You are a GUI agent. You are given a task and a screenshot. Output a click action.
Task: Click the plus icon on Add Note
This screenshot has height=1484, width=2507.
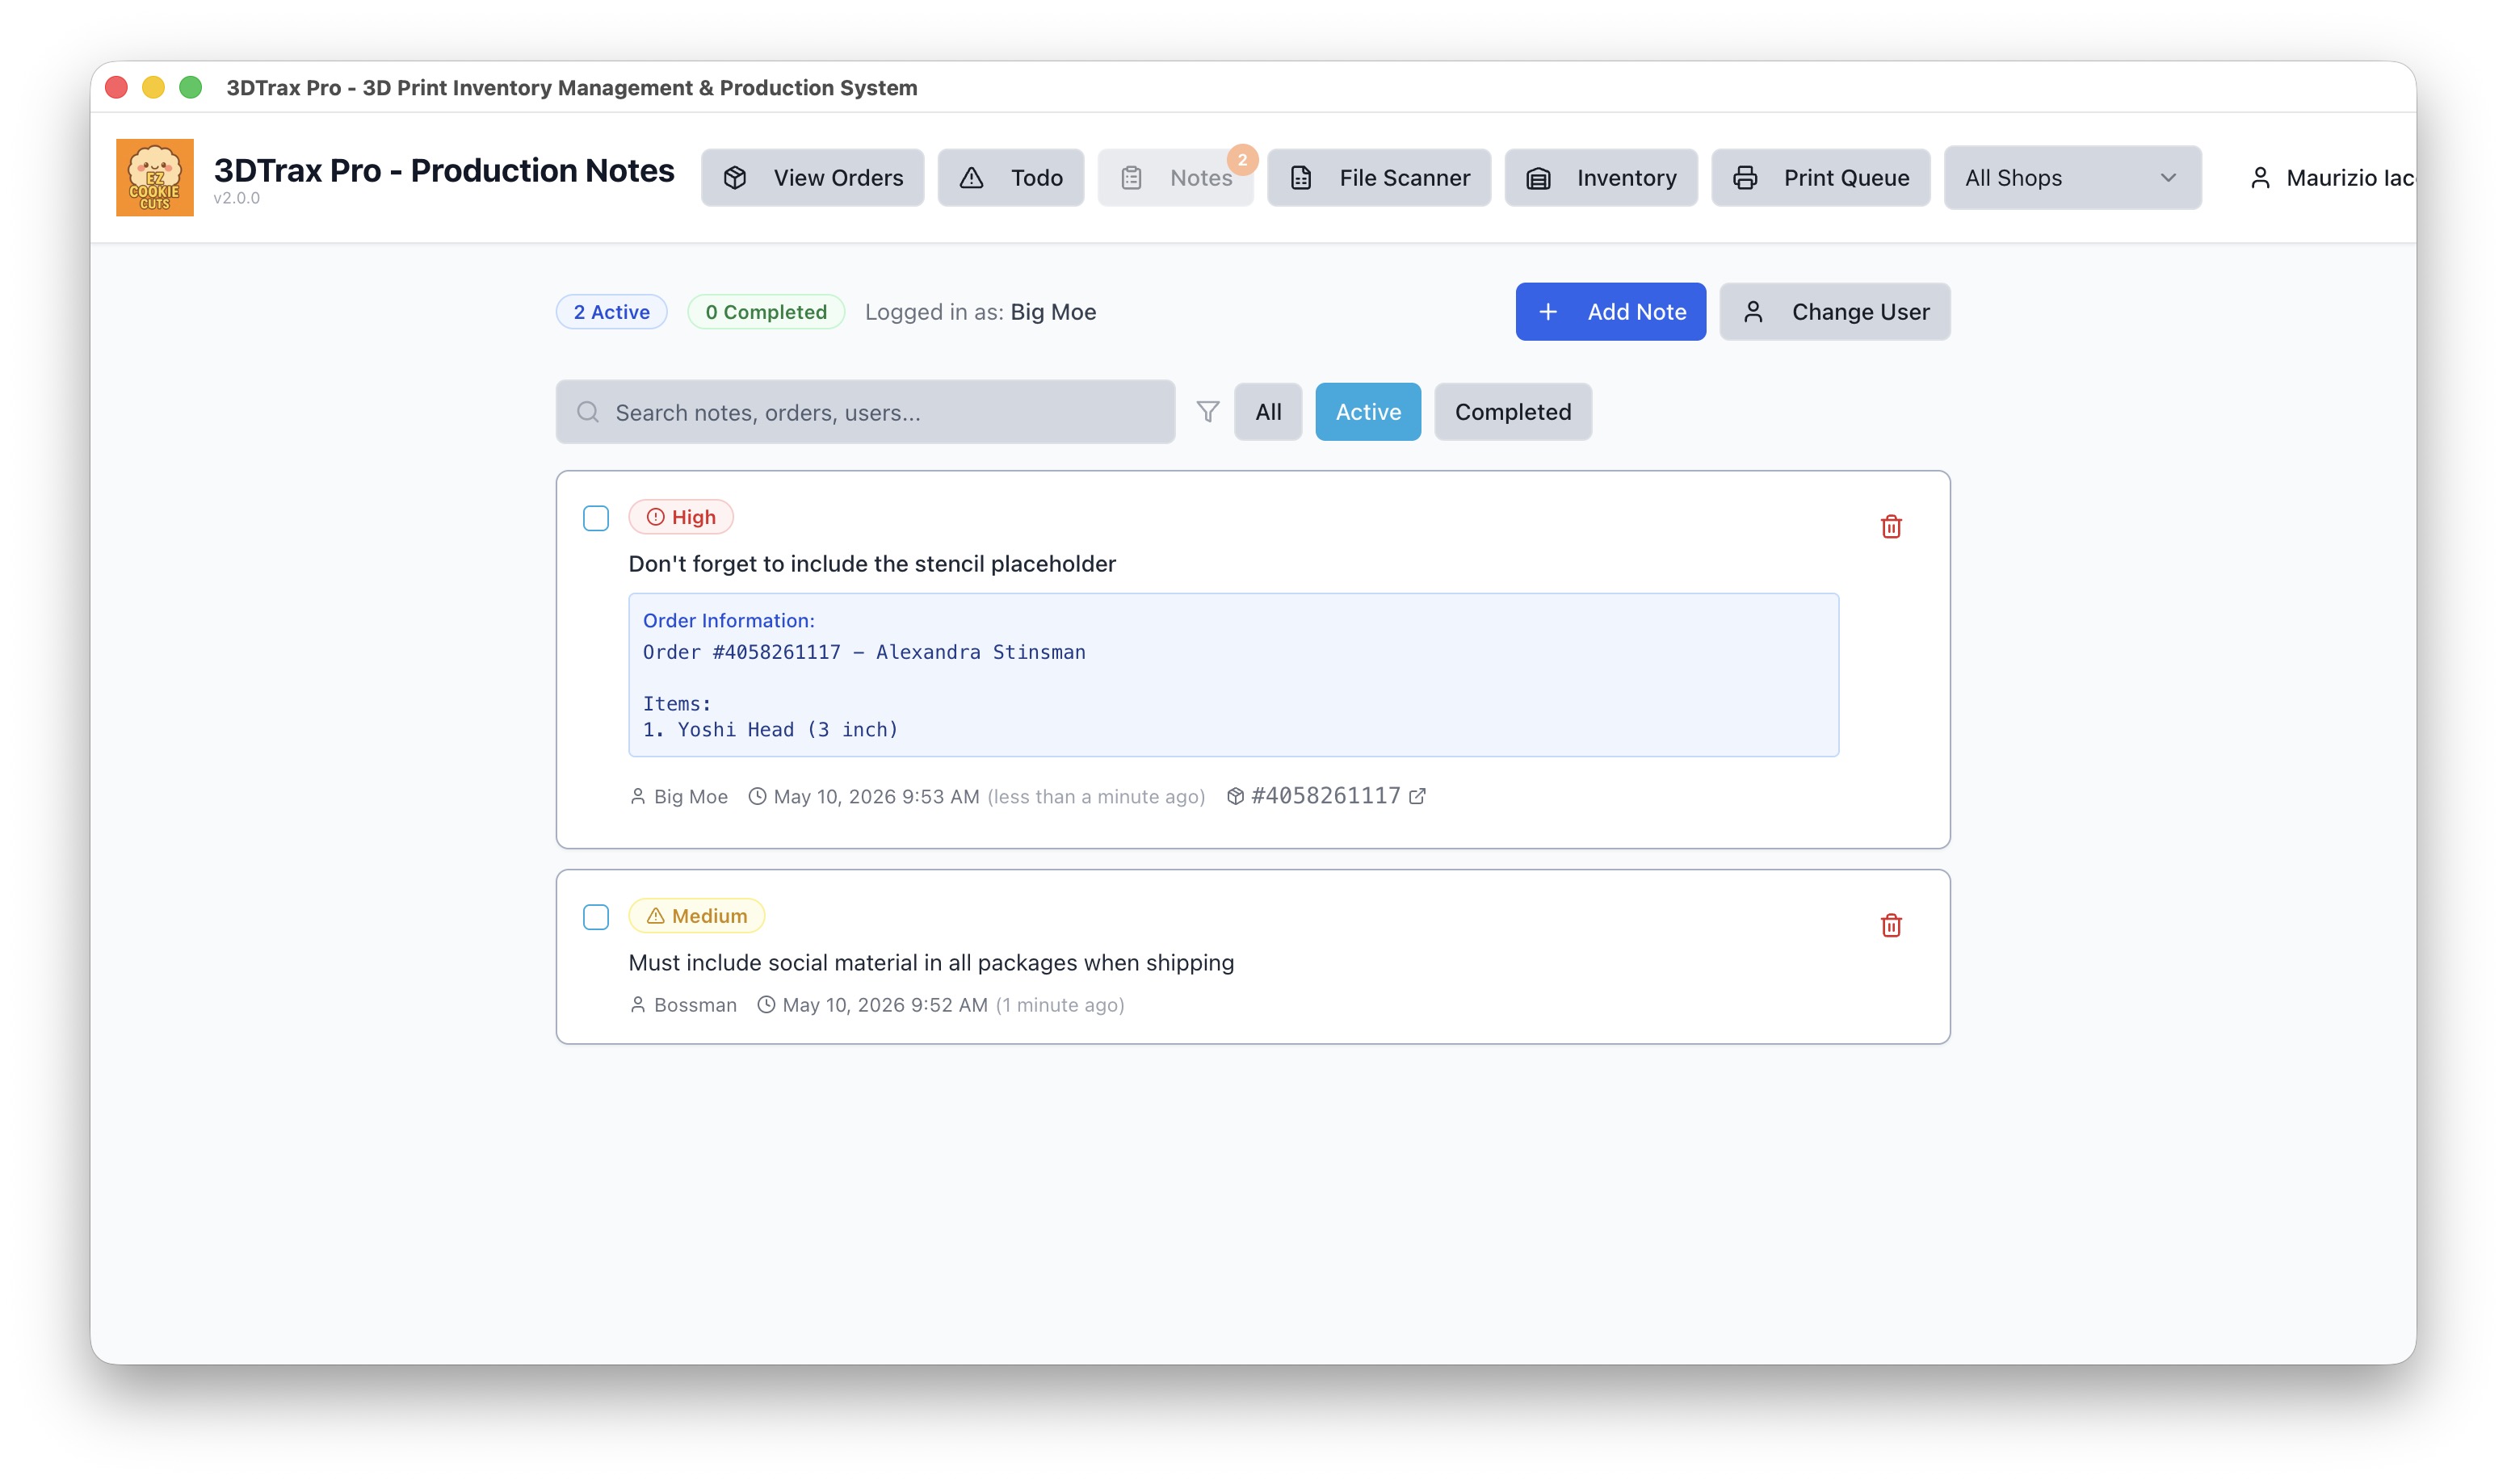(x=1547, y=312)
